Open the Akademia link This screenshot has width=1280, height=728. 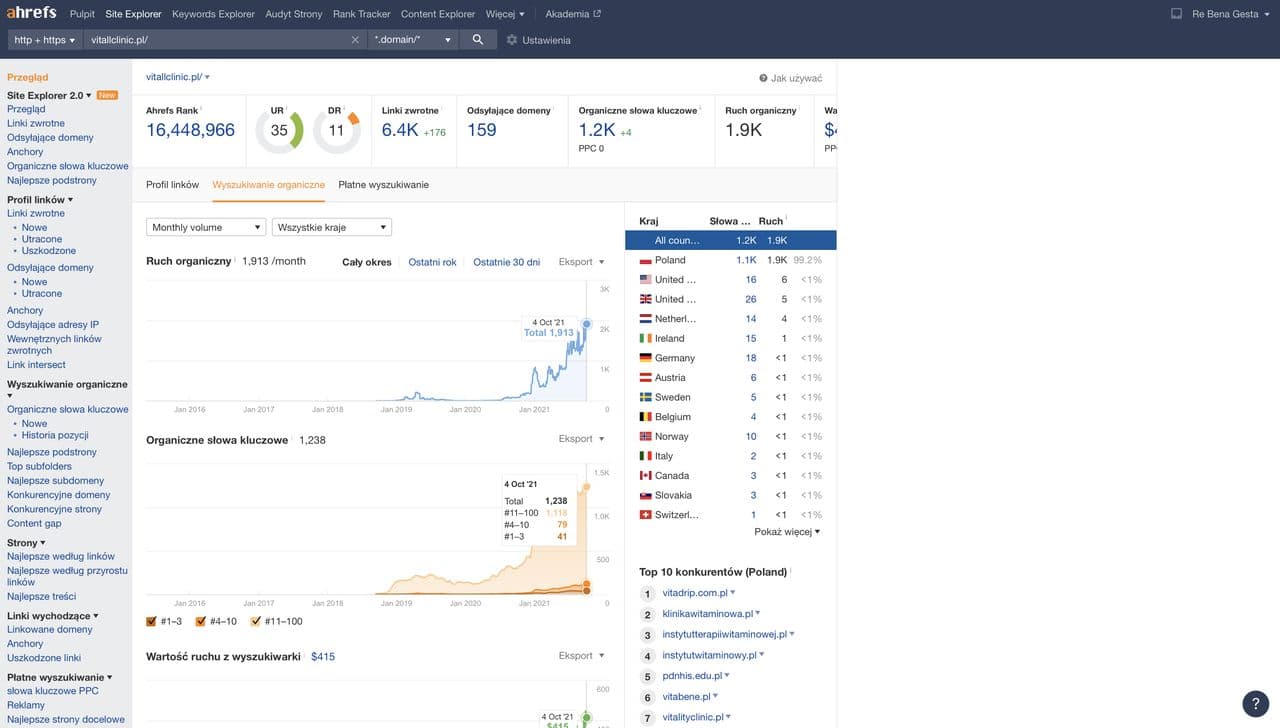tap(573, 14)
